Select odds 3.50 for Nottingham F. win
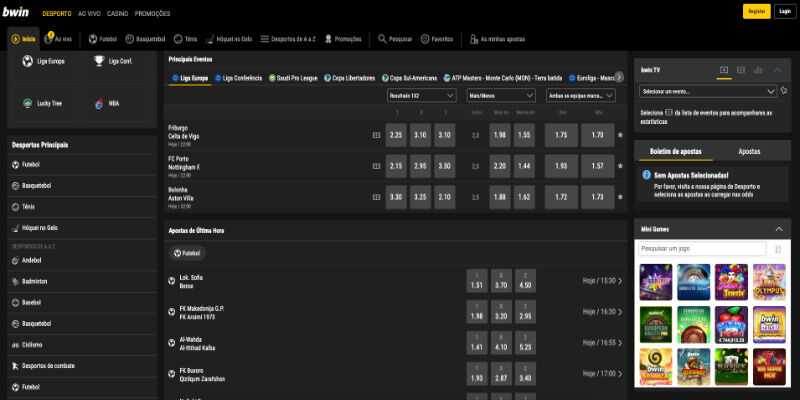 (x=445, y=166)
